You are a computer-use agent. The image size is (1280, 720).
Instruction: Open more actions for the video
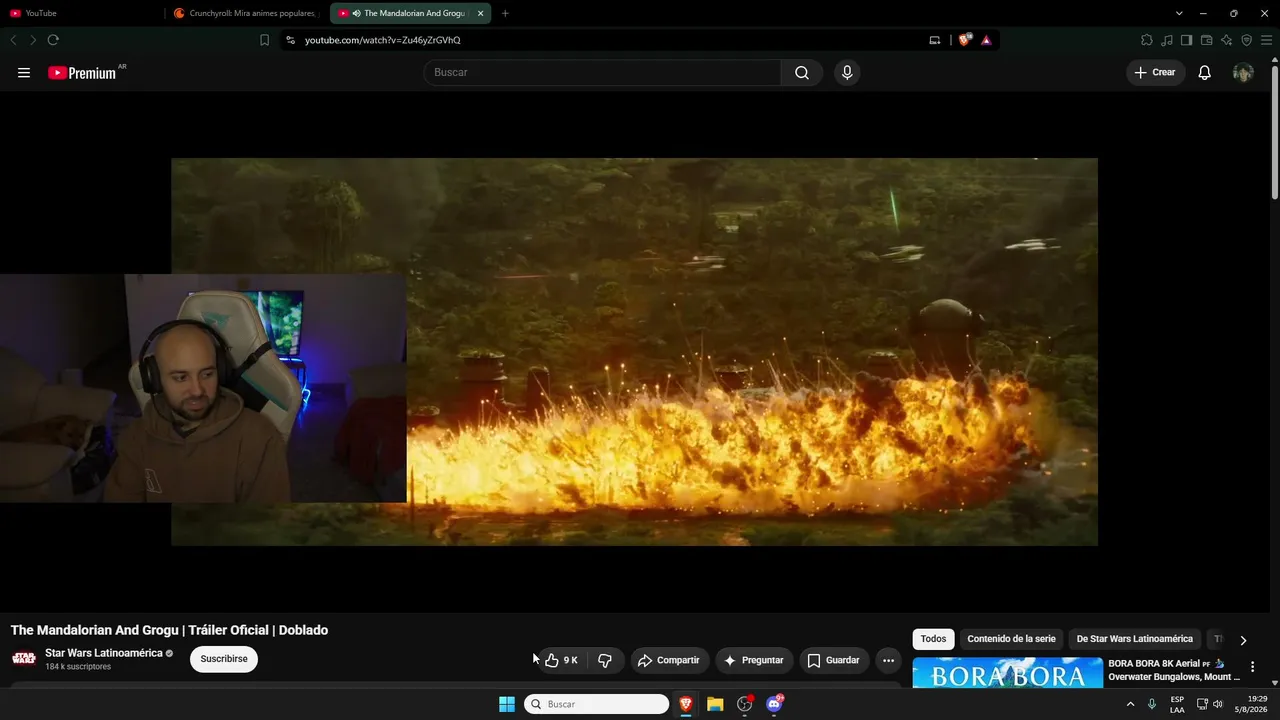pyautogui.click(x=888, y=660)
